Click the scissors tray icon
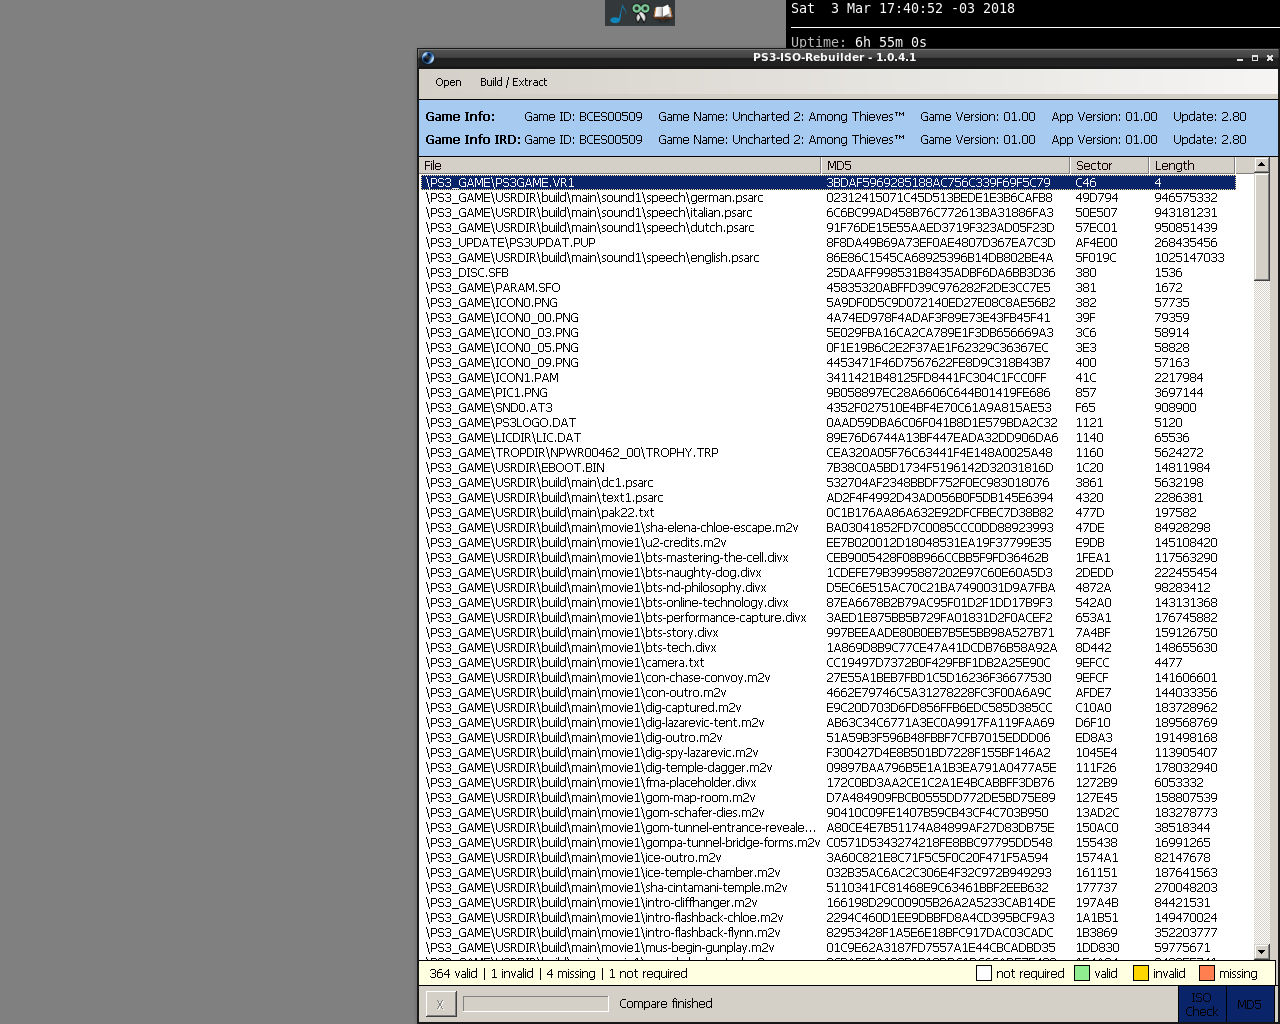Screen dimensions: 1280x1024 640,13
